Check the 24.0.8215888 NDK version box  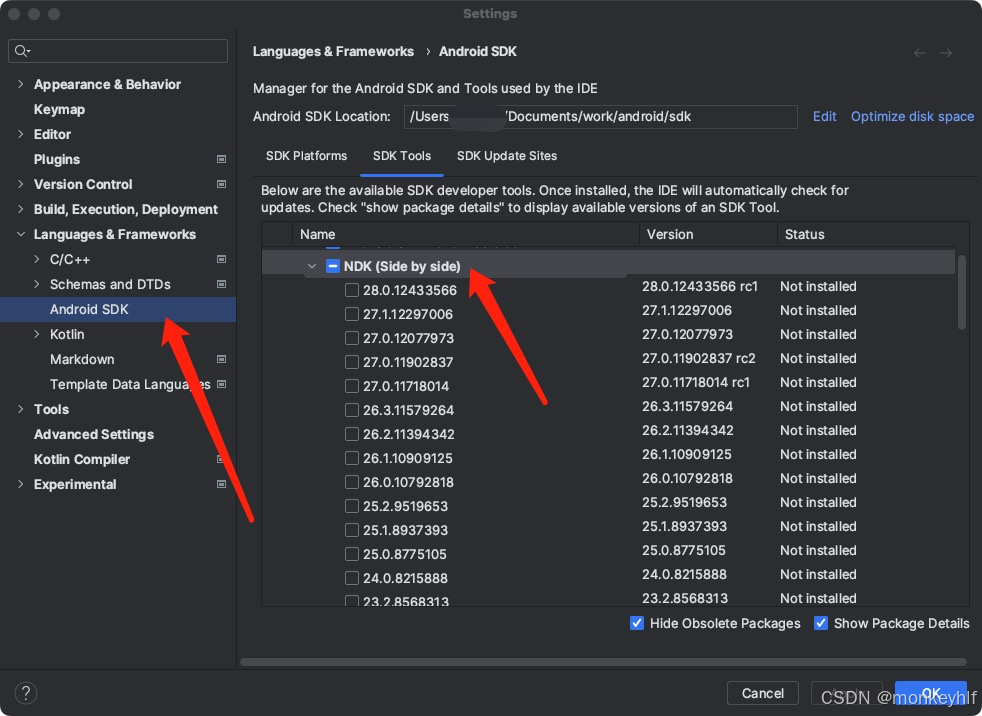coord(352,578)
